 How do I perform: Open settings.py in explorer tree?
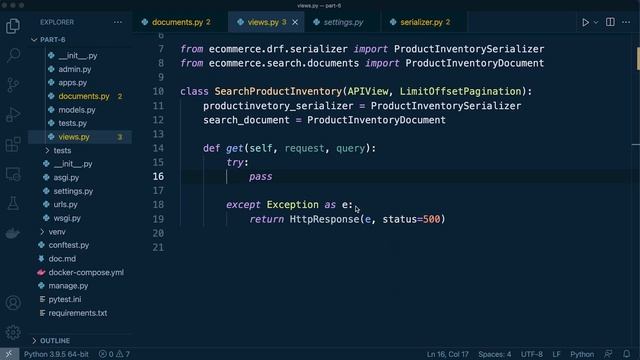coord(73,191)
